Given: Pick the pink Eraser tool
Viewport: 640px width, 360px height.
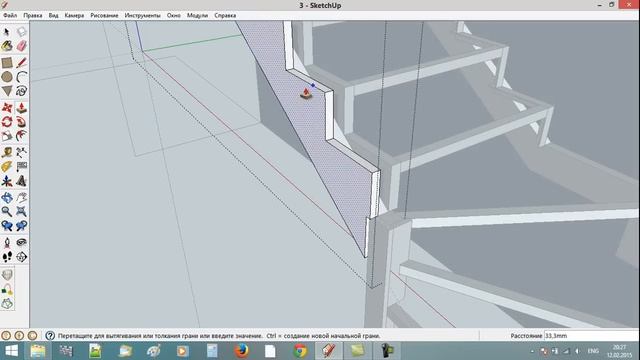Looking at the screenshot, I should coord(21,46).
